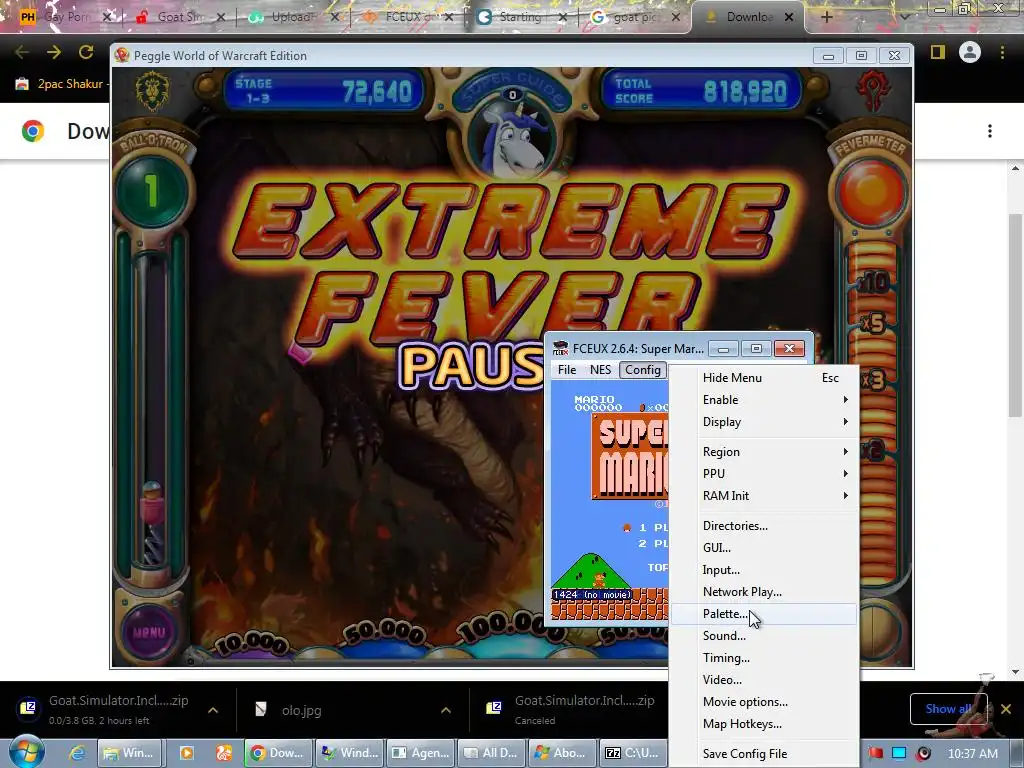This screenshot has width=1024, height=768.
Task: Select Save Config File
Action: (764, 754)
